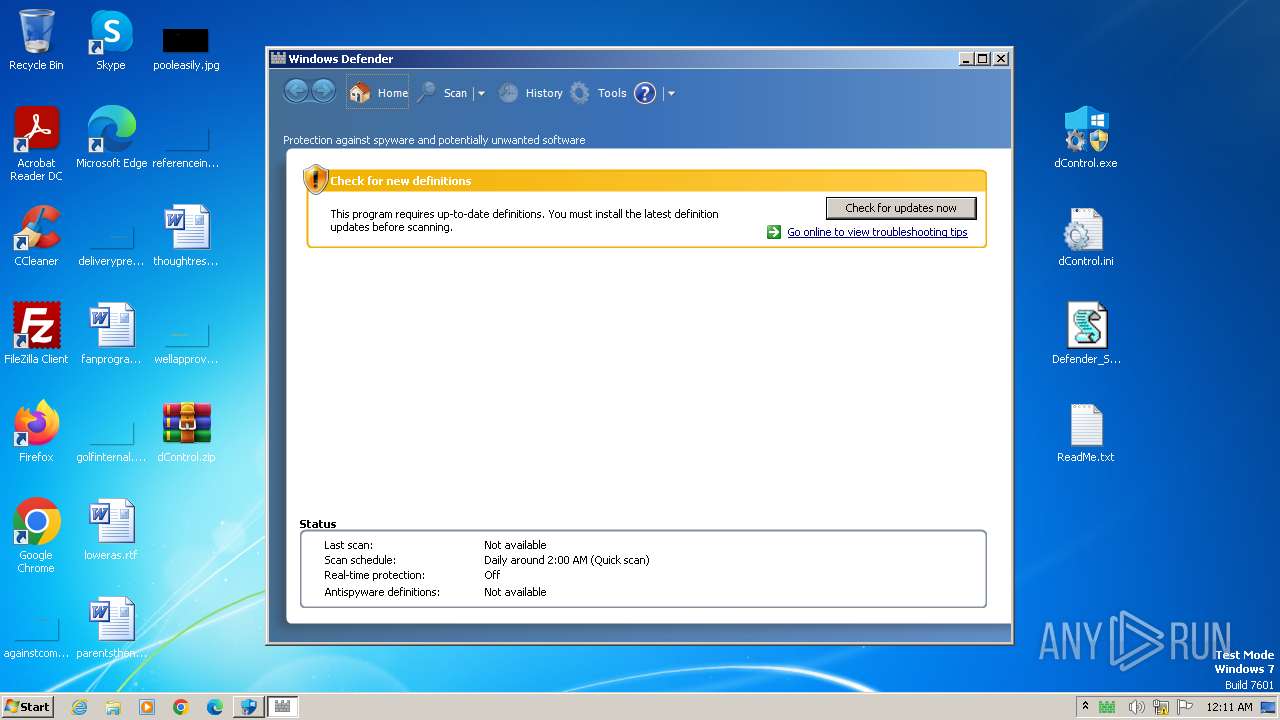Select the Last scan status row
The width and height of the screenshot is (1280, 720).
[435, 545]
